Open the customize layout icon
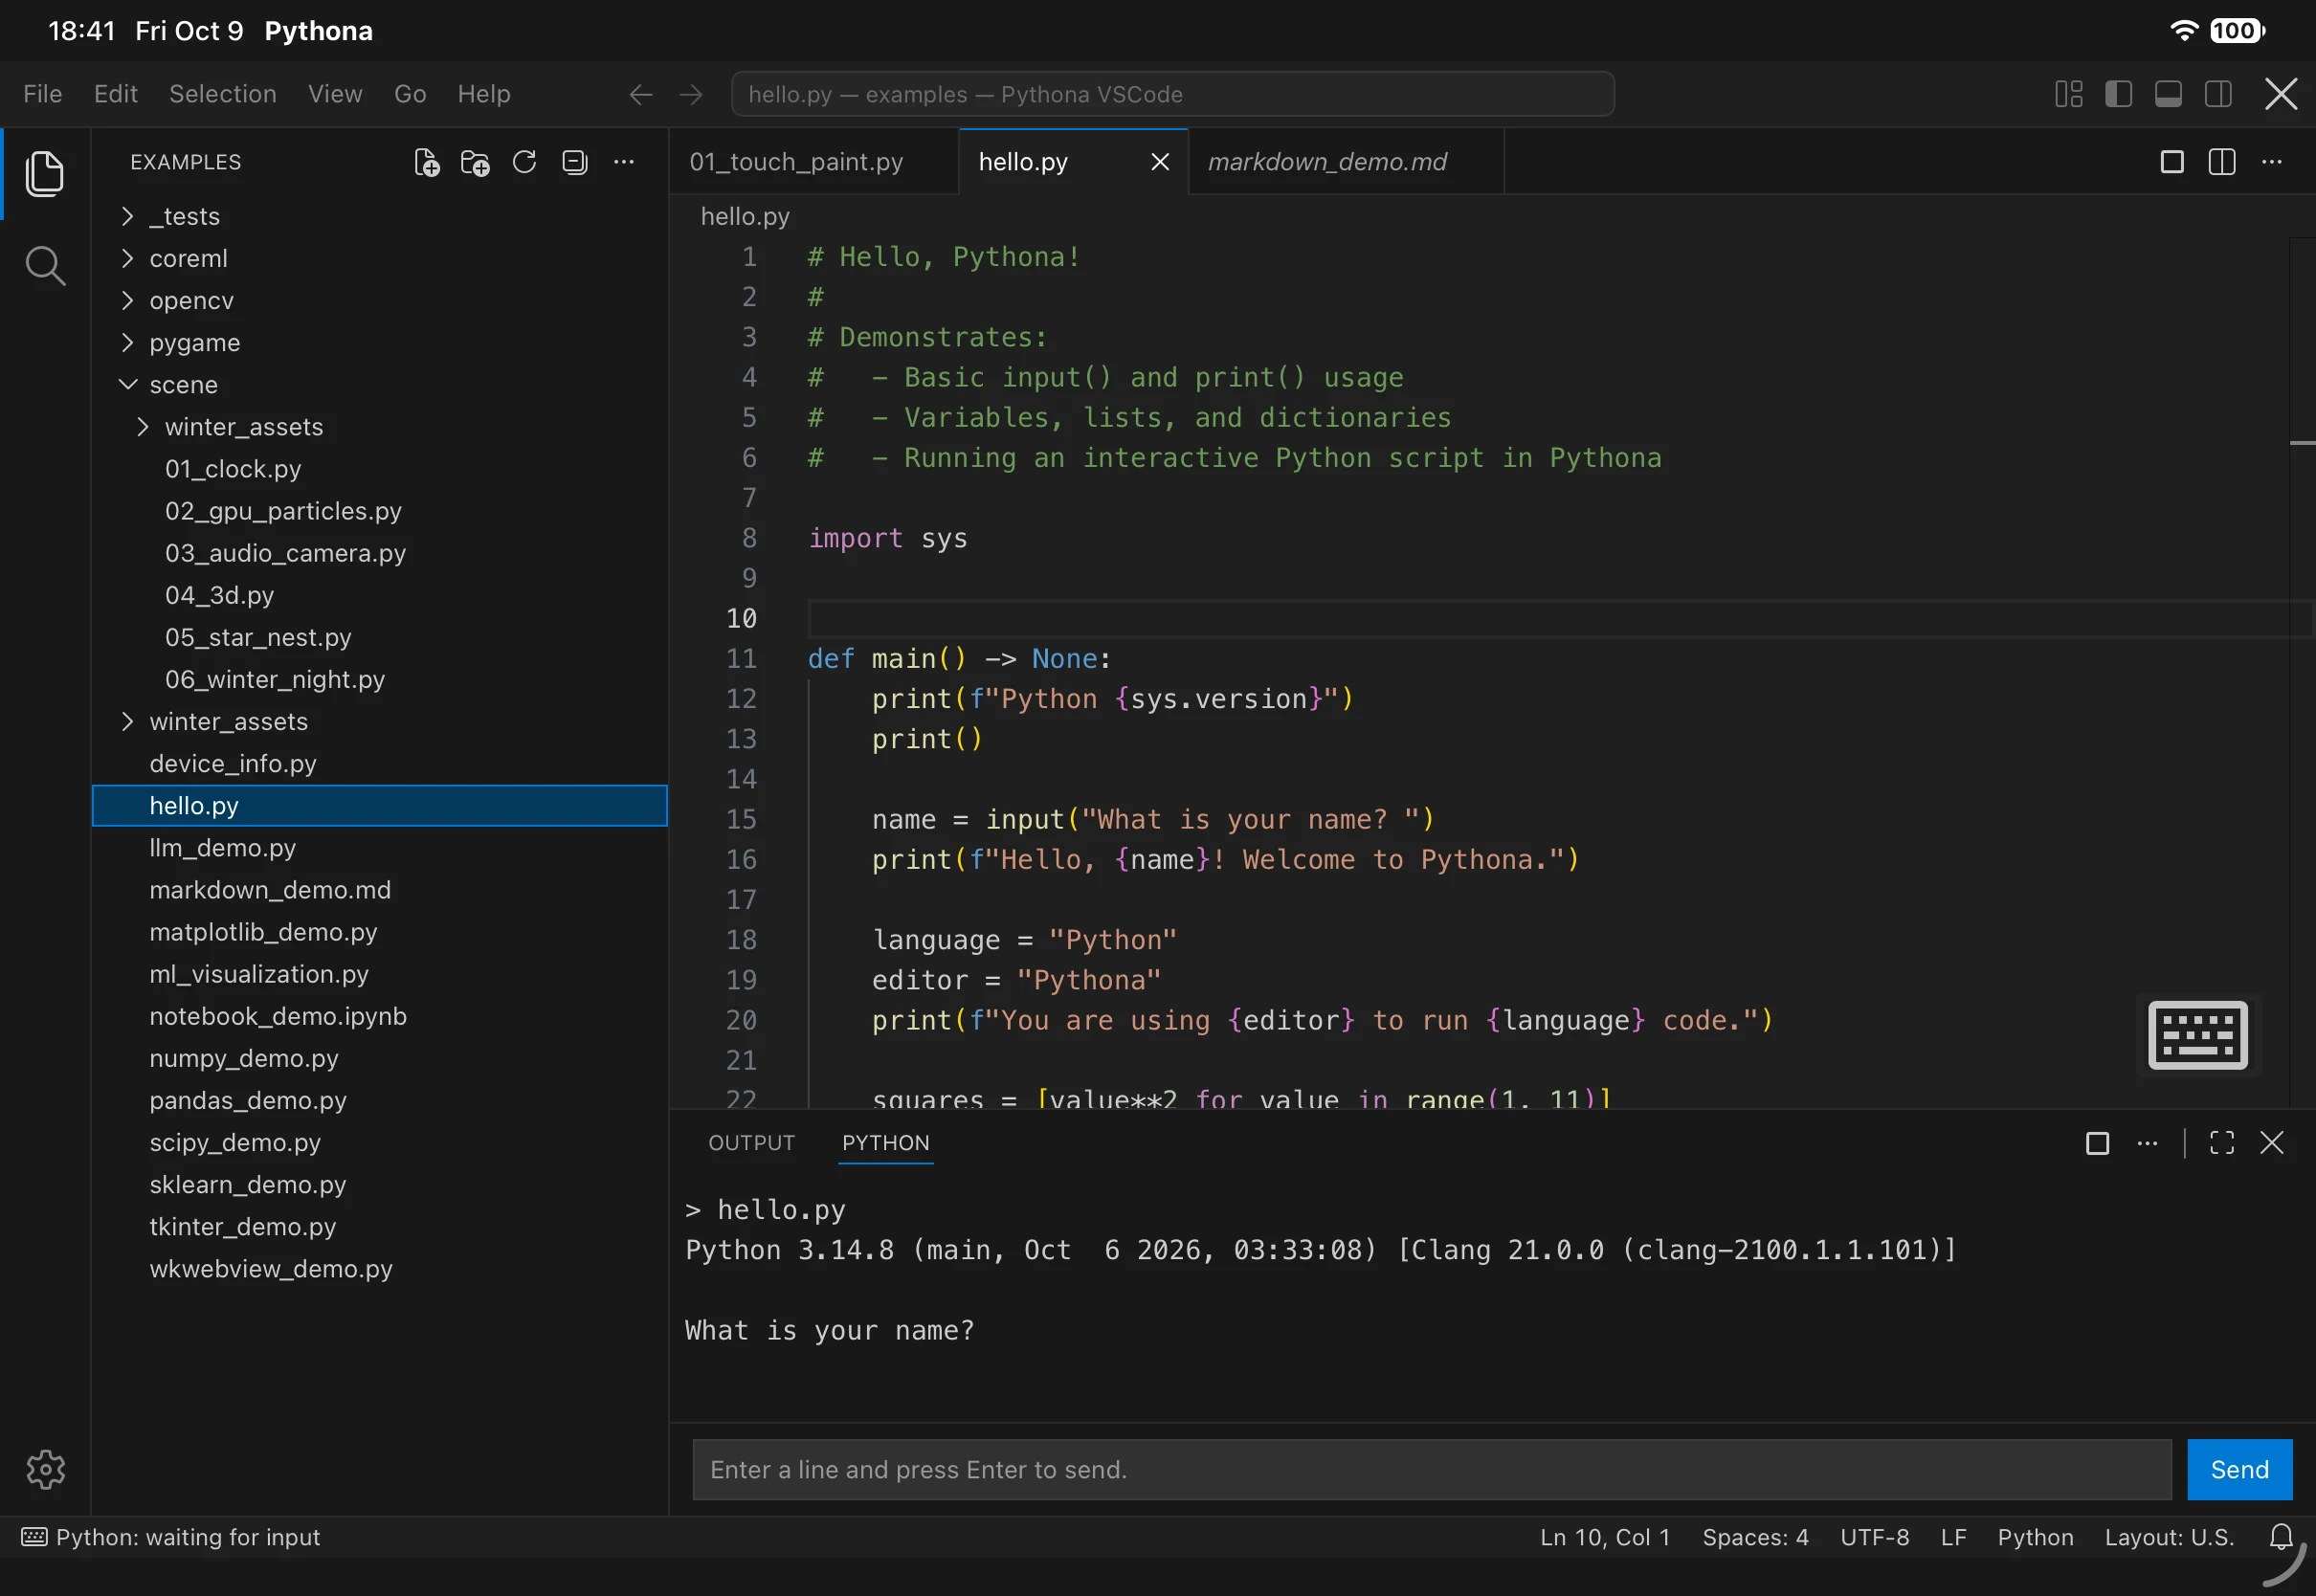 [2069, 94]
